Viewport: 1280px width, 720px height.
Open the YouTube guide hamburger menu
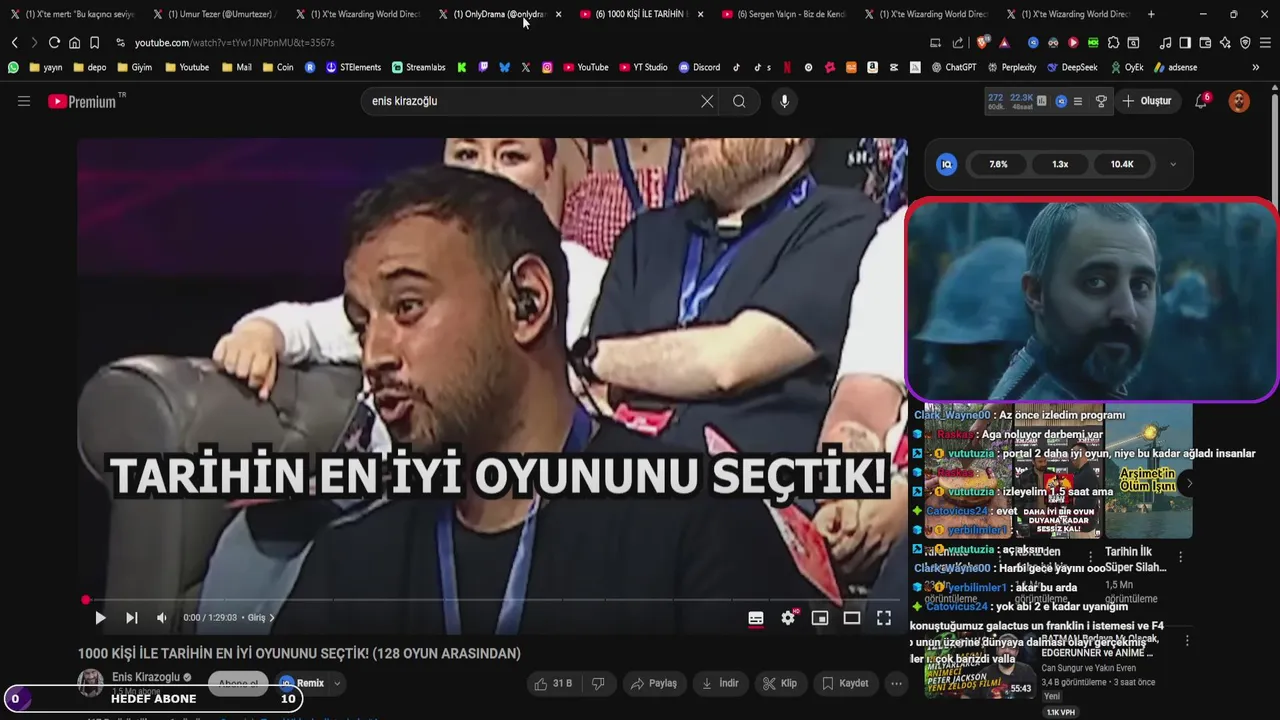click(x=24, y=101)
